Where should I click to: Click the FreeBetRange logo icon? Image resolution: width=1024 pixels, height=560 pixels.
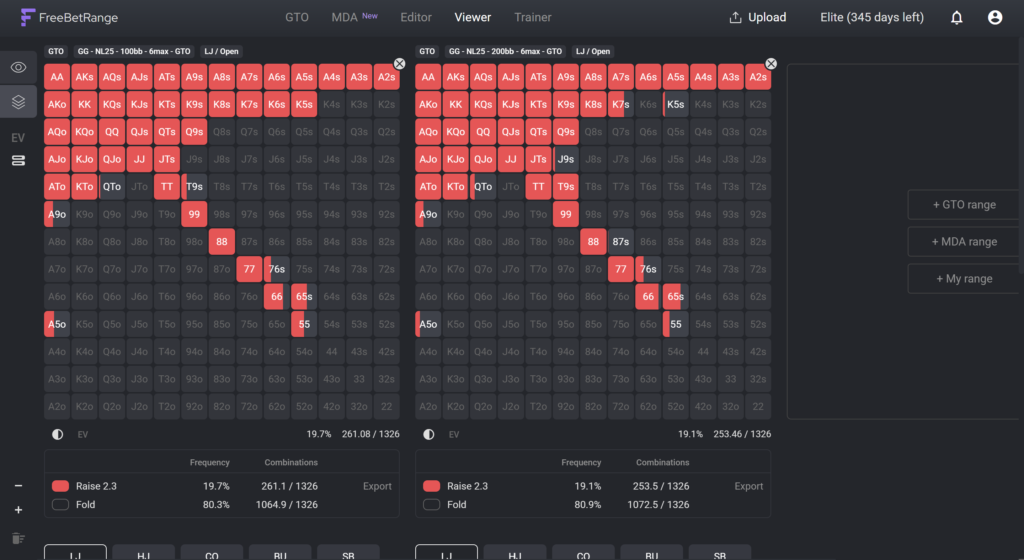coord(27,18)
